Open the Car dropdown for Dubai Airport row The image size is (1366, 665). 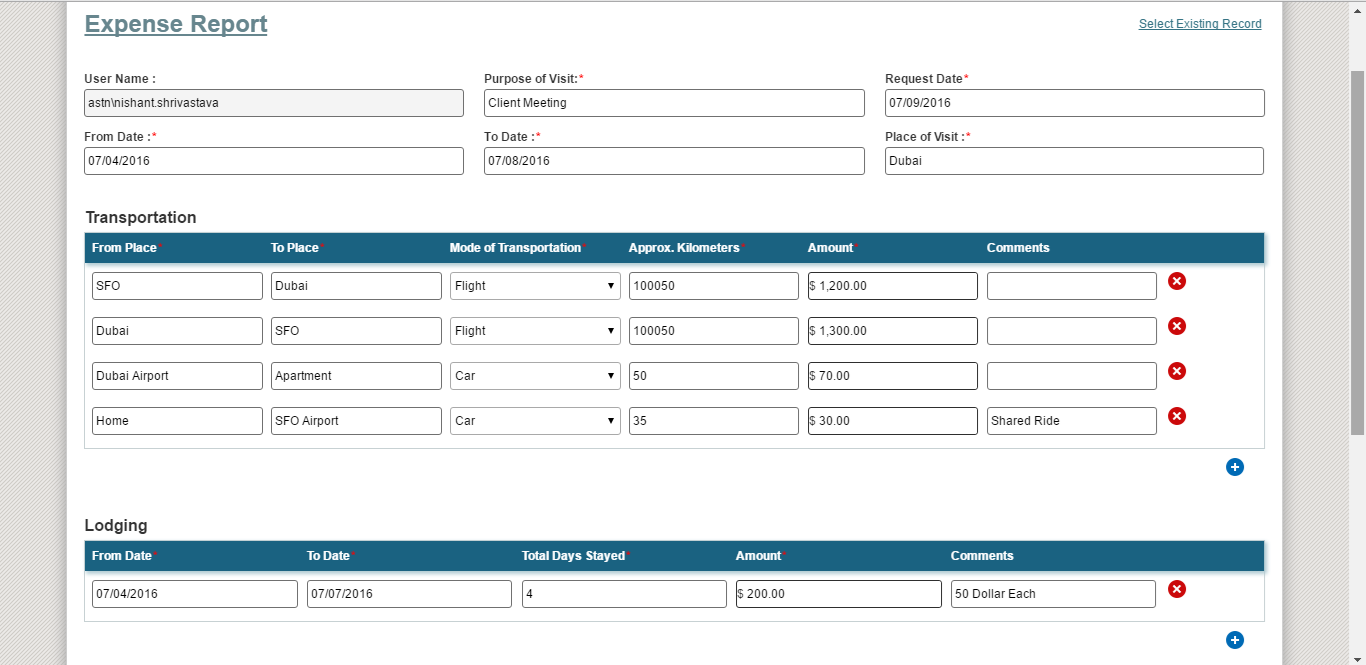coord(535,376)
